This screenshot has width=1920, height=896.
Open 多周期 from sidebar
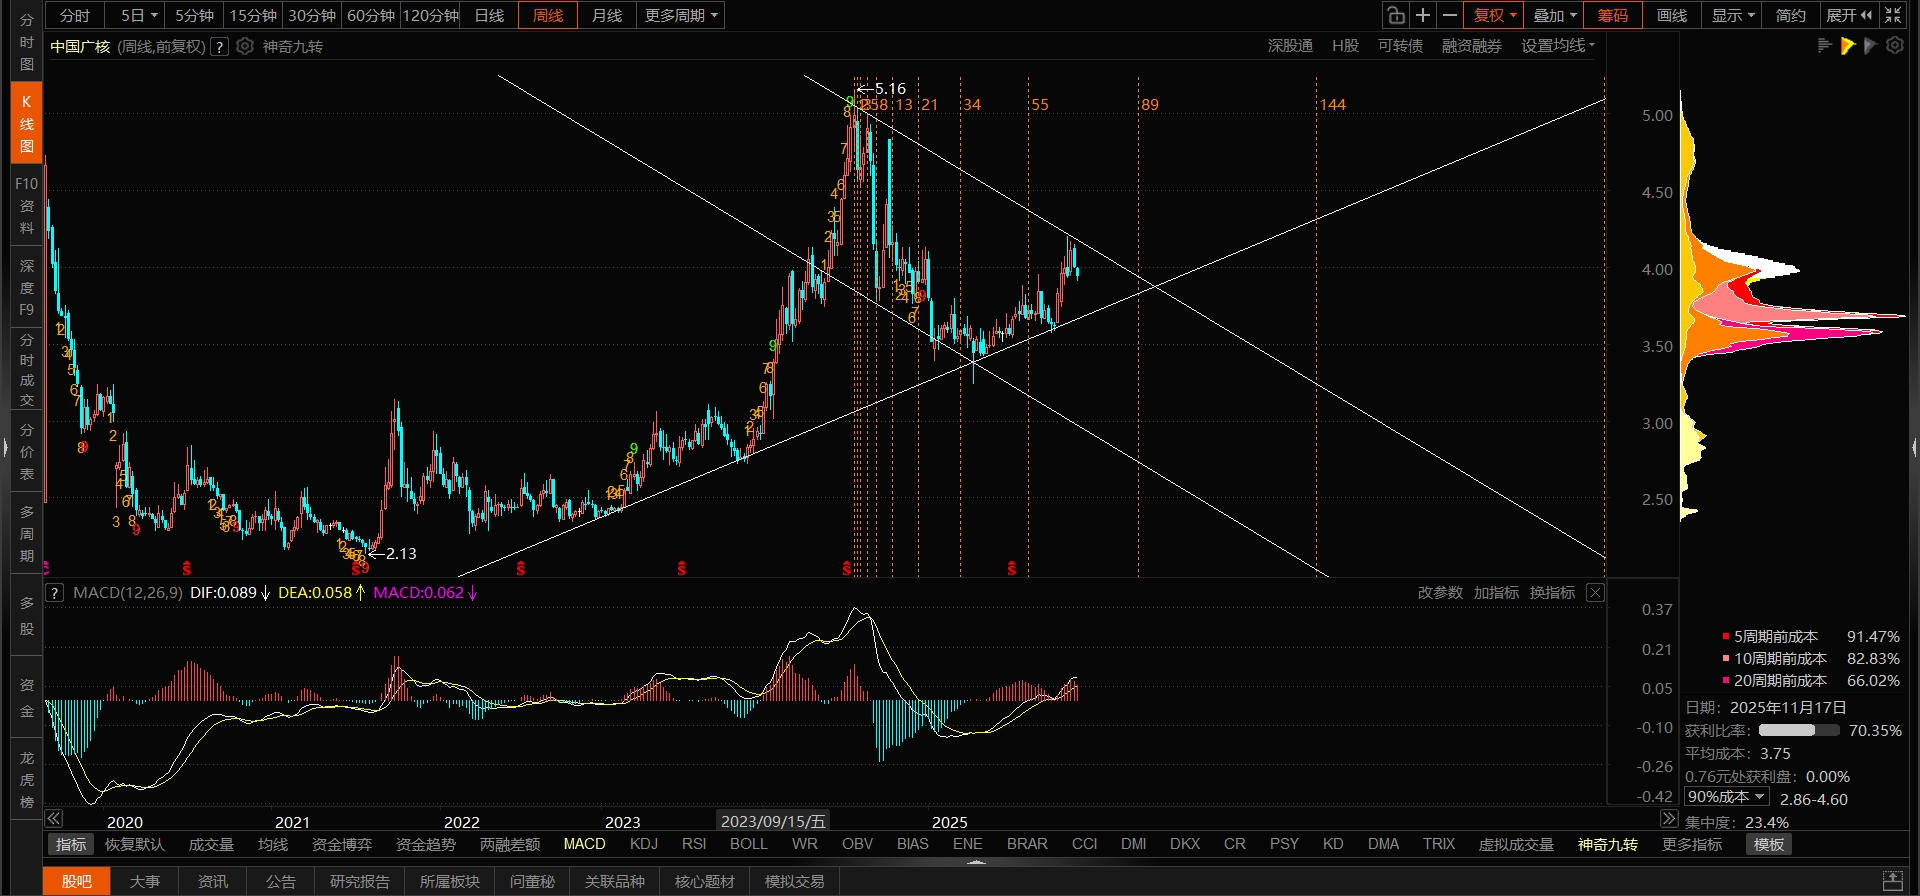pyautogui.click(x=27, y=534)
